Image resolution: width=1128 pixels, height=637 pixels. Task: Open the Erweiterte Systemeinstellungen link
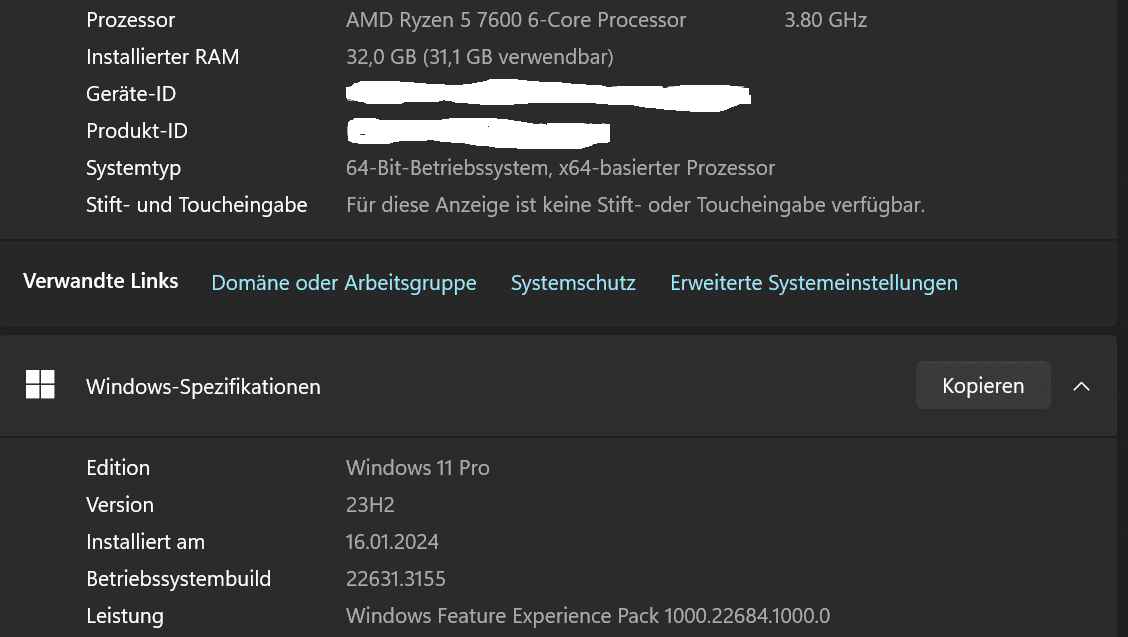pyautogui.click(x=814, y=283)
